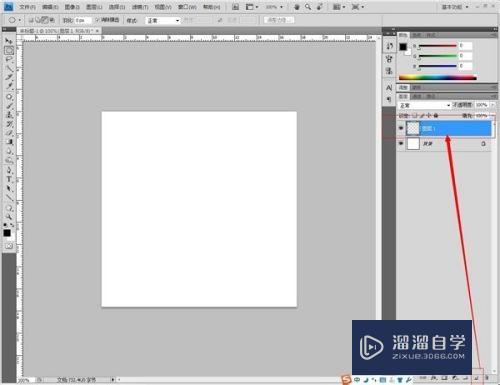The width and height of the screenshot is (500, 385).
Task: Select the Pen tool
Action: pos(9,170)
